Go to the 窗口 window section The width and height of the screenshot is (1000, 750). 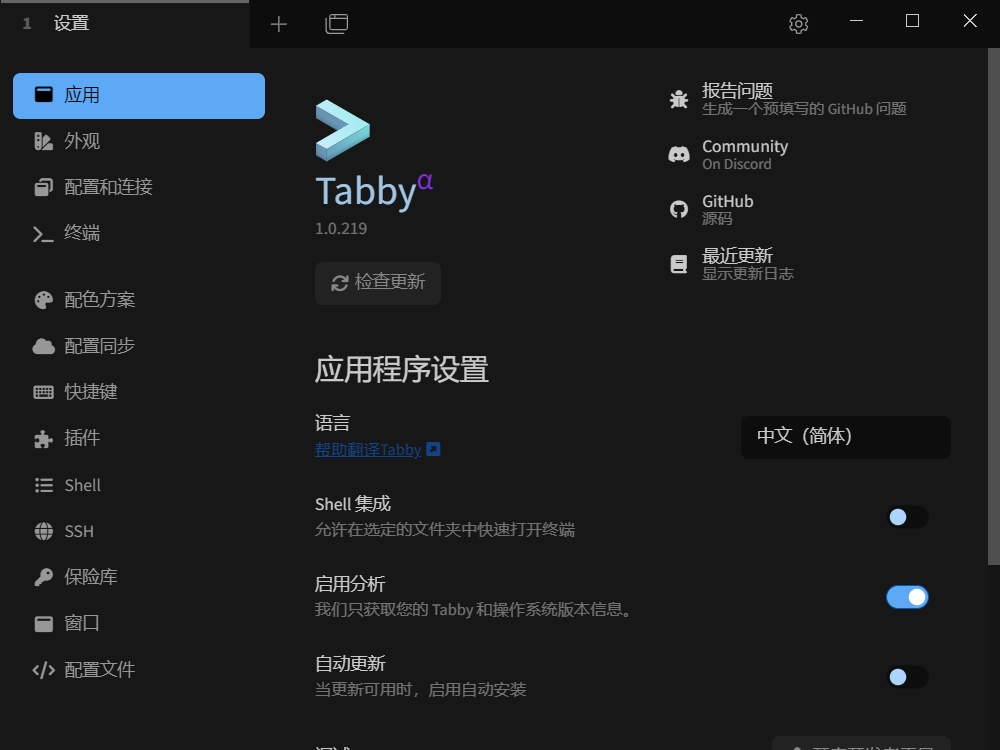pos(139,623)
